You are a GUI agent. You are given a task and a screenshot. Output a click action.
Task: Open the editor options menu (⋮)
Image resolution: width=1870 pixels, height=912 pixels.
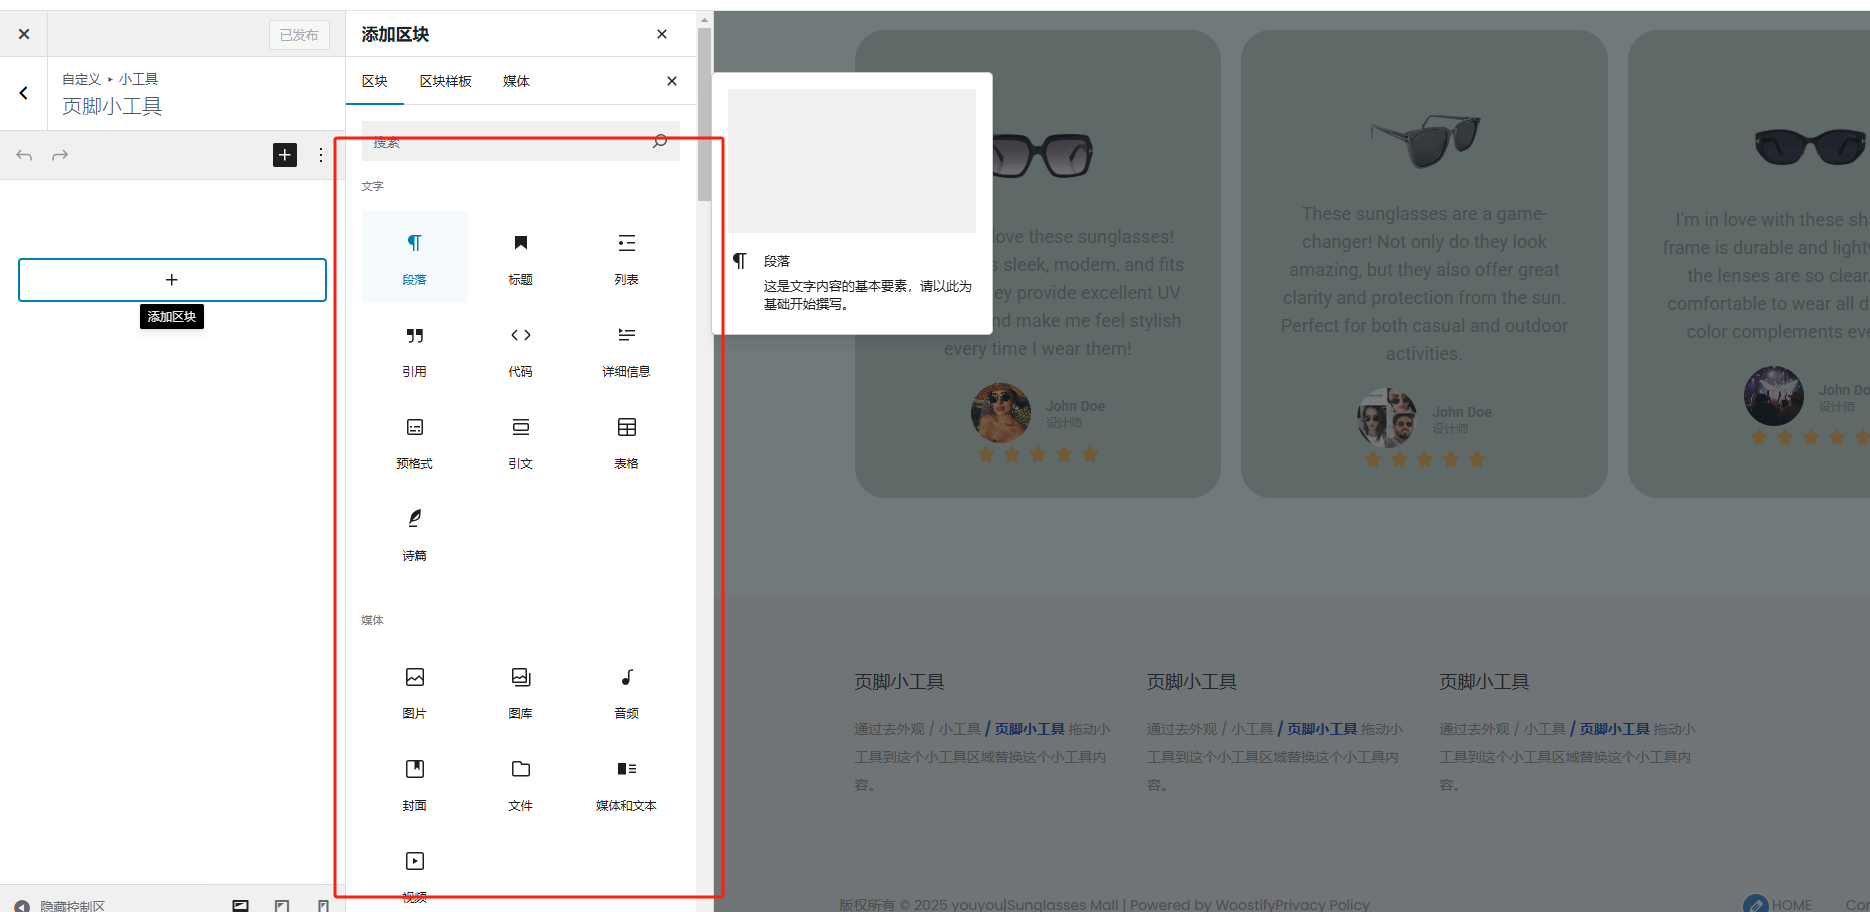[318, 155]
